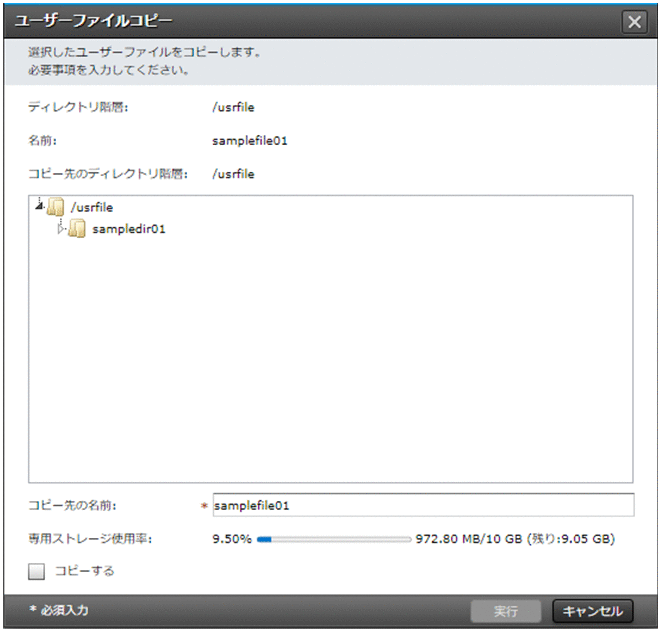The image size is (660, 631).
Task: Click the samplefile01 name value
Action: (250, 141)
